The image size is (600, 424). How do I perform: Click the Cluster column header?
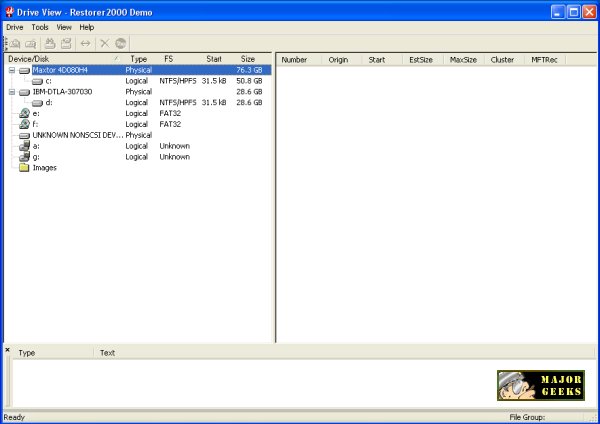(x=504, y=60)
